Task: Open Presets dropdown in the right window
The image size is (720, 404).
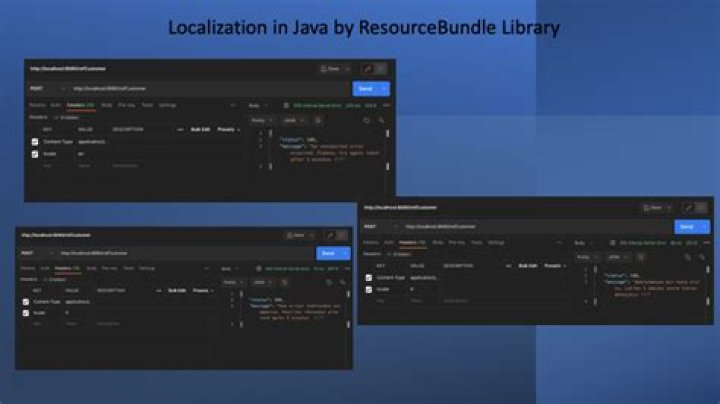Action: (555, 266)
